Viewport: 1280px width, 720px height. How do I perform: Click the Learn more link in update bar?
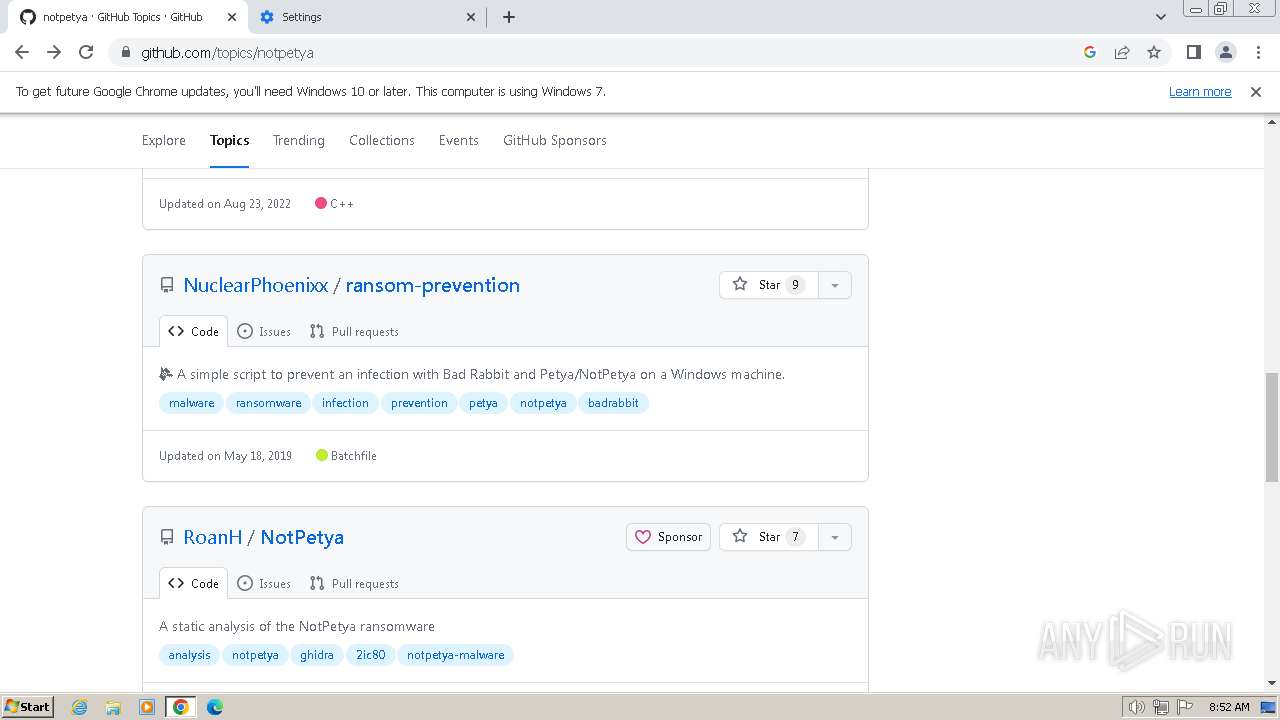(x=1200, y=91)
